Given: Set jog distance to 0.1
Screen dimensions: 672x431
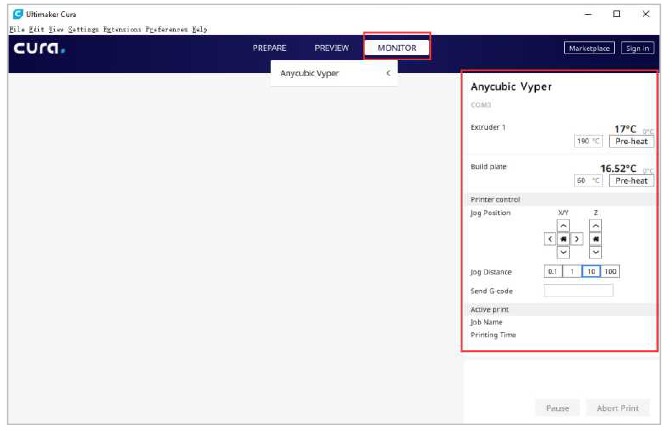Looking at the screenshot, I should tap(553, 272).
